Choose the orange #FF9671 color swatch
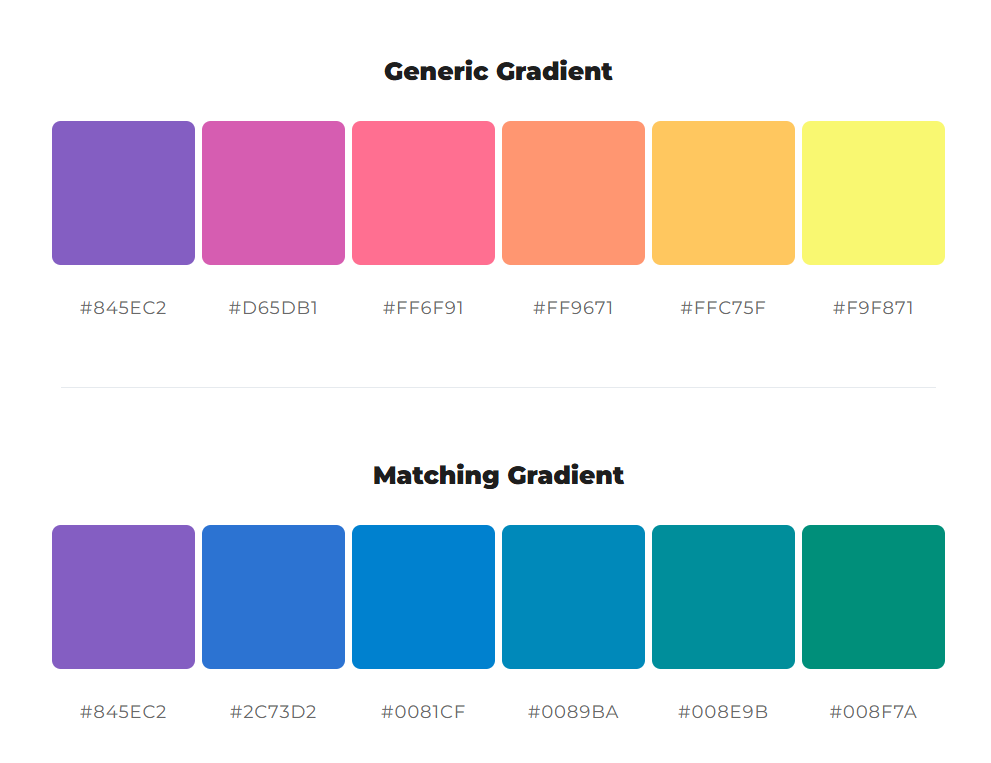Screen dimensions: 991x763 [573, 193]
